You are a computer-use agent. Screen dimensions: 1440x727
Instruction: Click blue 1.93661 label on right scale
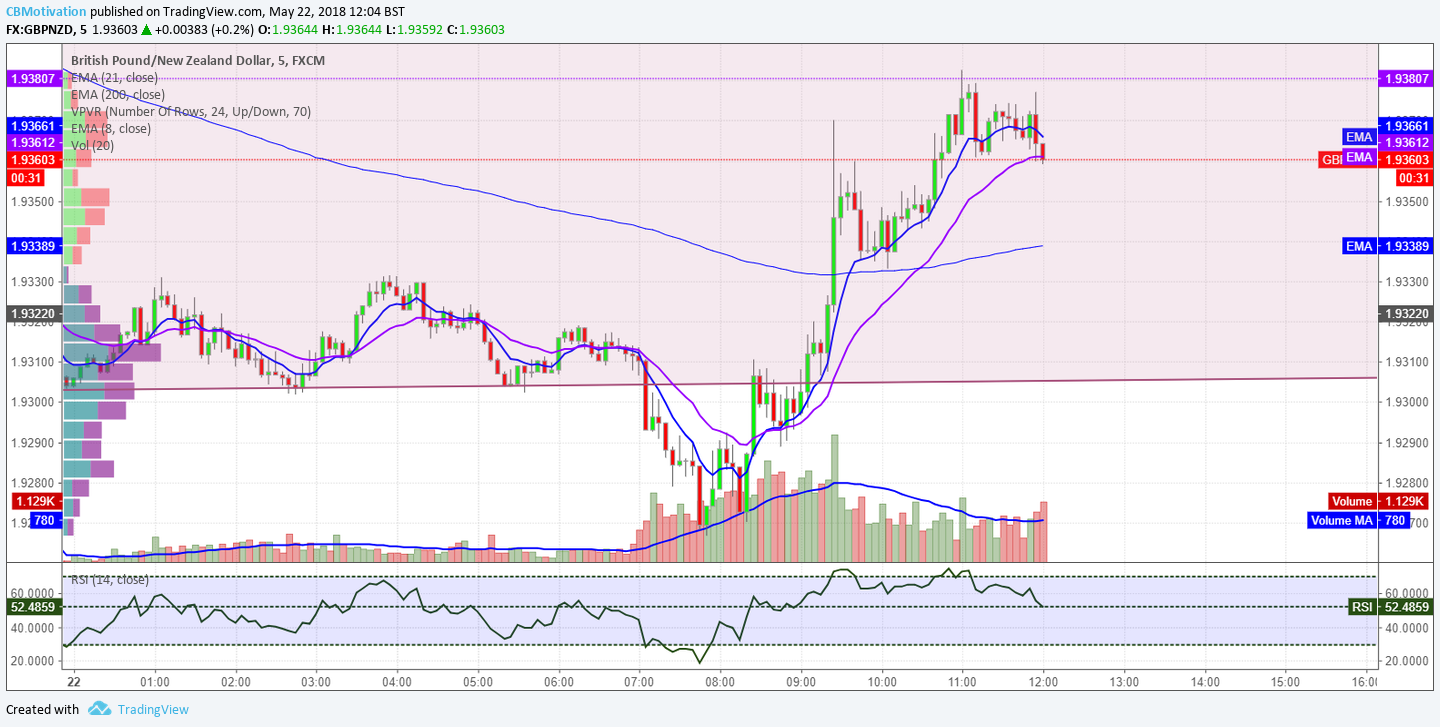(1405, 126)
